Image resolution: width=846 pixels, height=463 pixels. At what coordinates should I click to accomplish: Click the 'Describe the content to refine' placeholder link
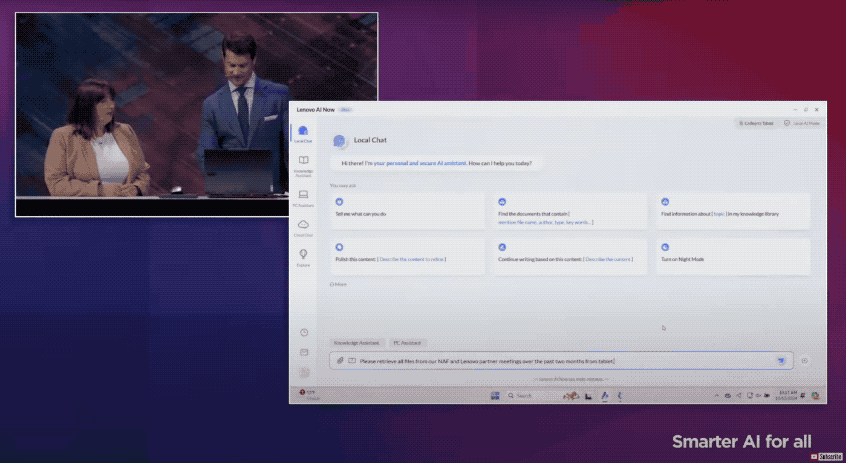[x=411, y=259]
